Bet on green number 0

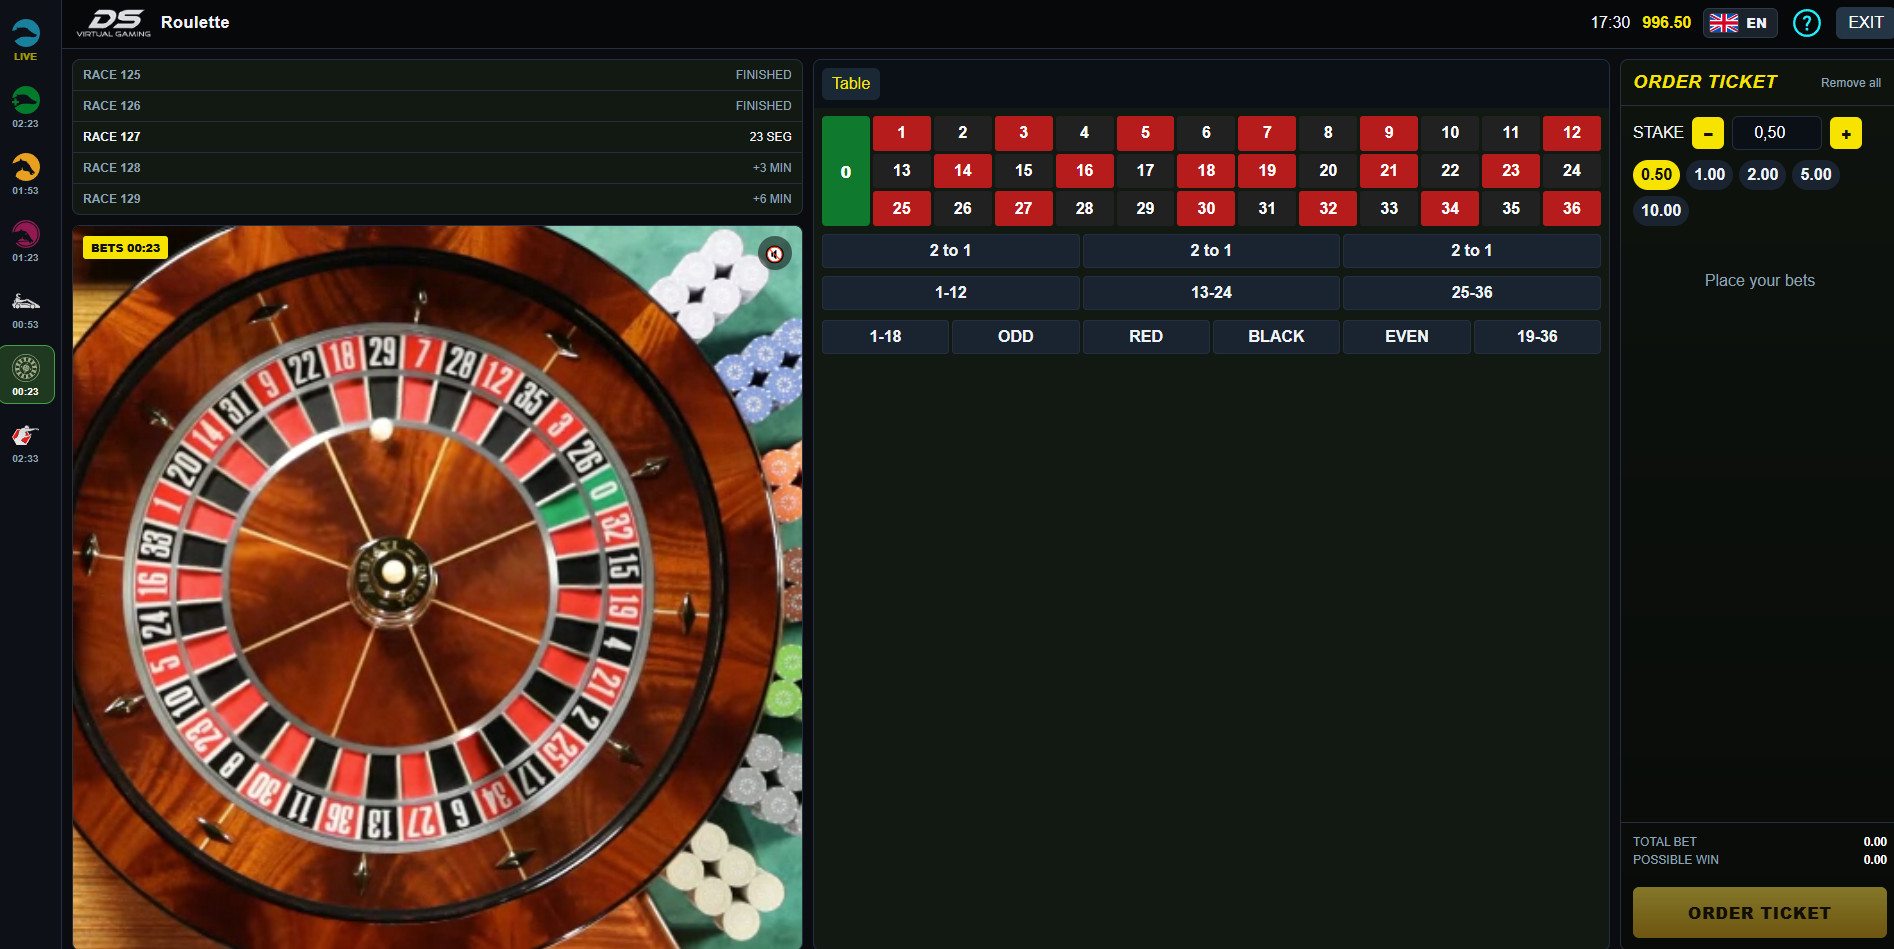[846, 171]
